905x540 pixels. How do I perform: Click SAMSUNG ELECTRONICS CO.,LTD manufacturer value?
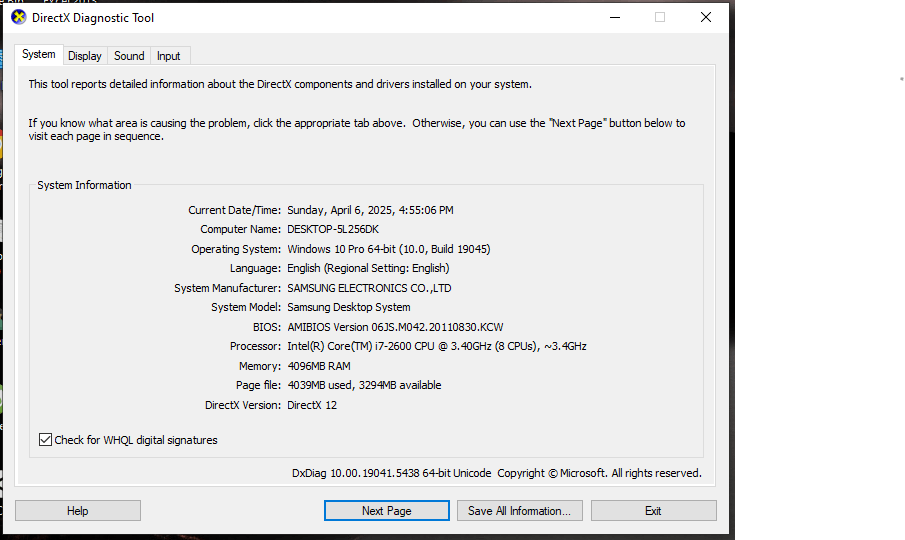click(x=369, y=288)
